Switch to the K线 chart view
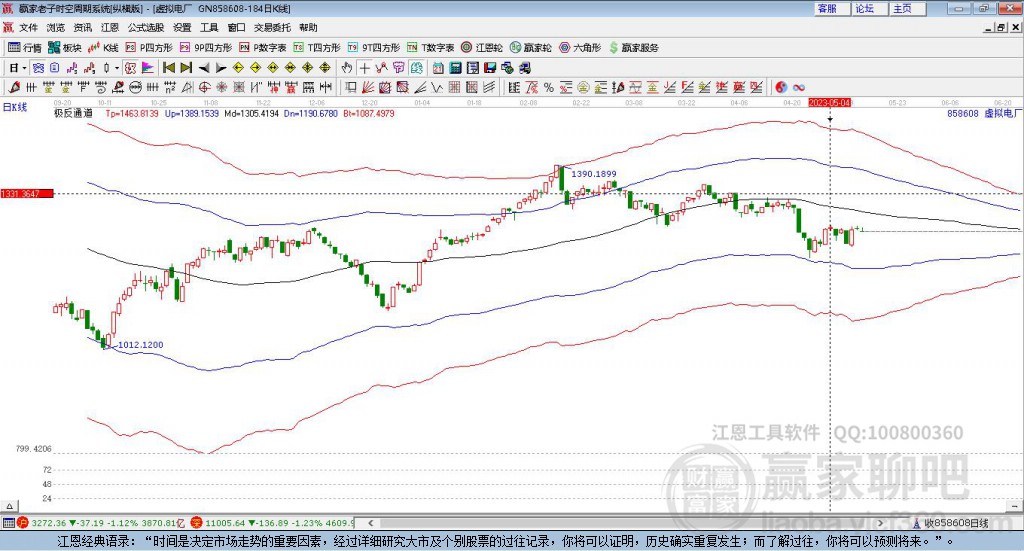This screenshot has width=1024, height=551. tap(103, 48)
